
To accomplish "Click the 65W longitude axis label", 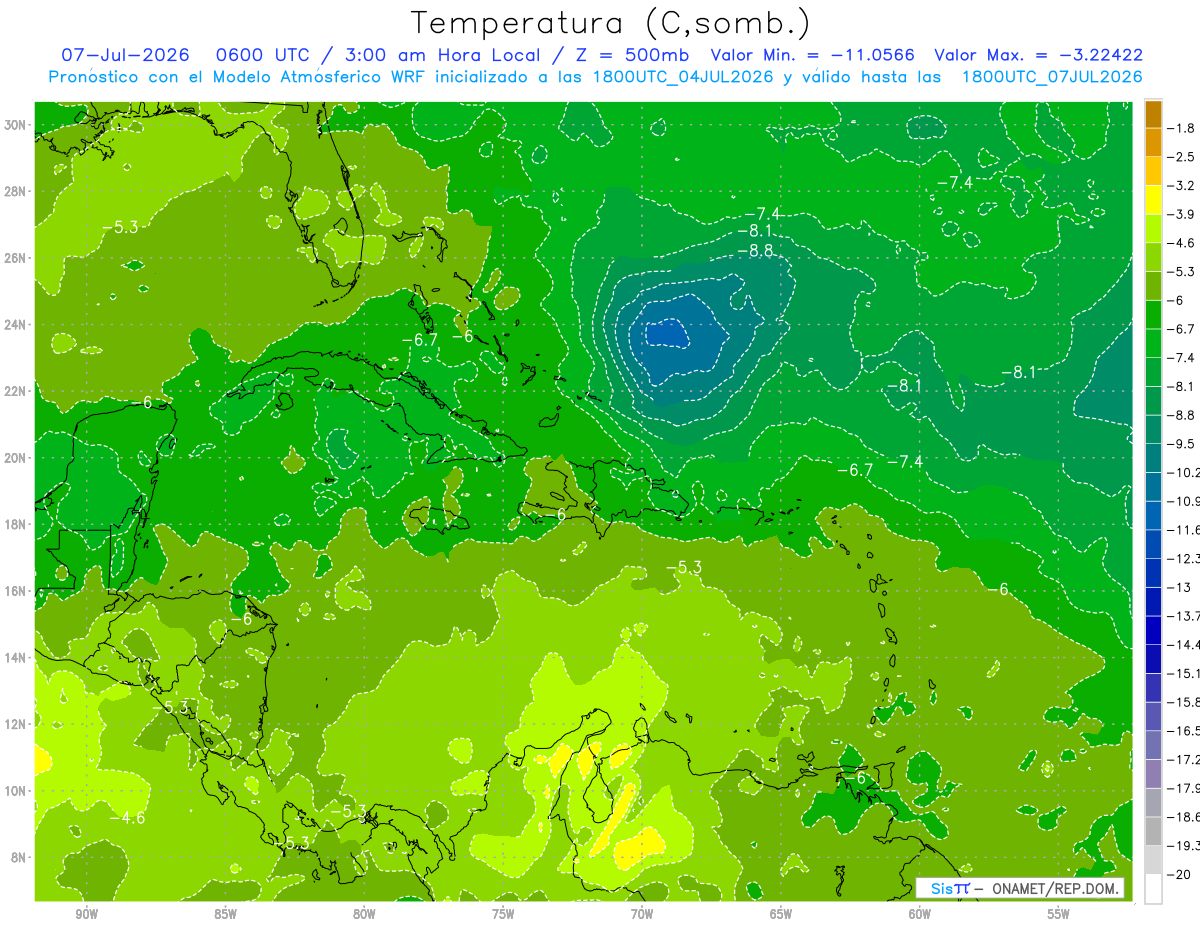I will pyautogui.click(x=781, y=915).
